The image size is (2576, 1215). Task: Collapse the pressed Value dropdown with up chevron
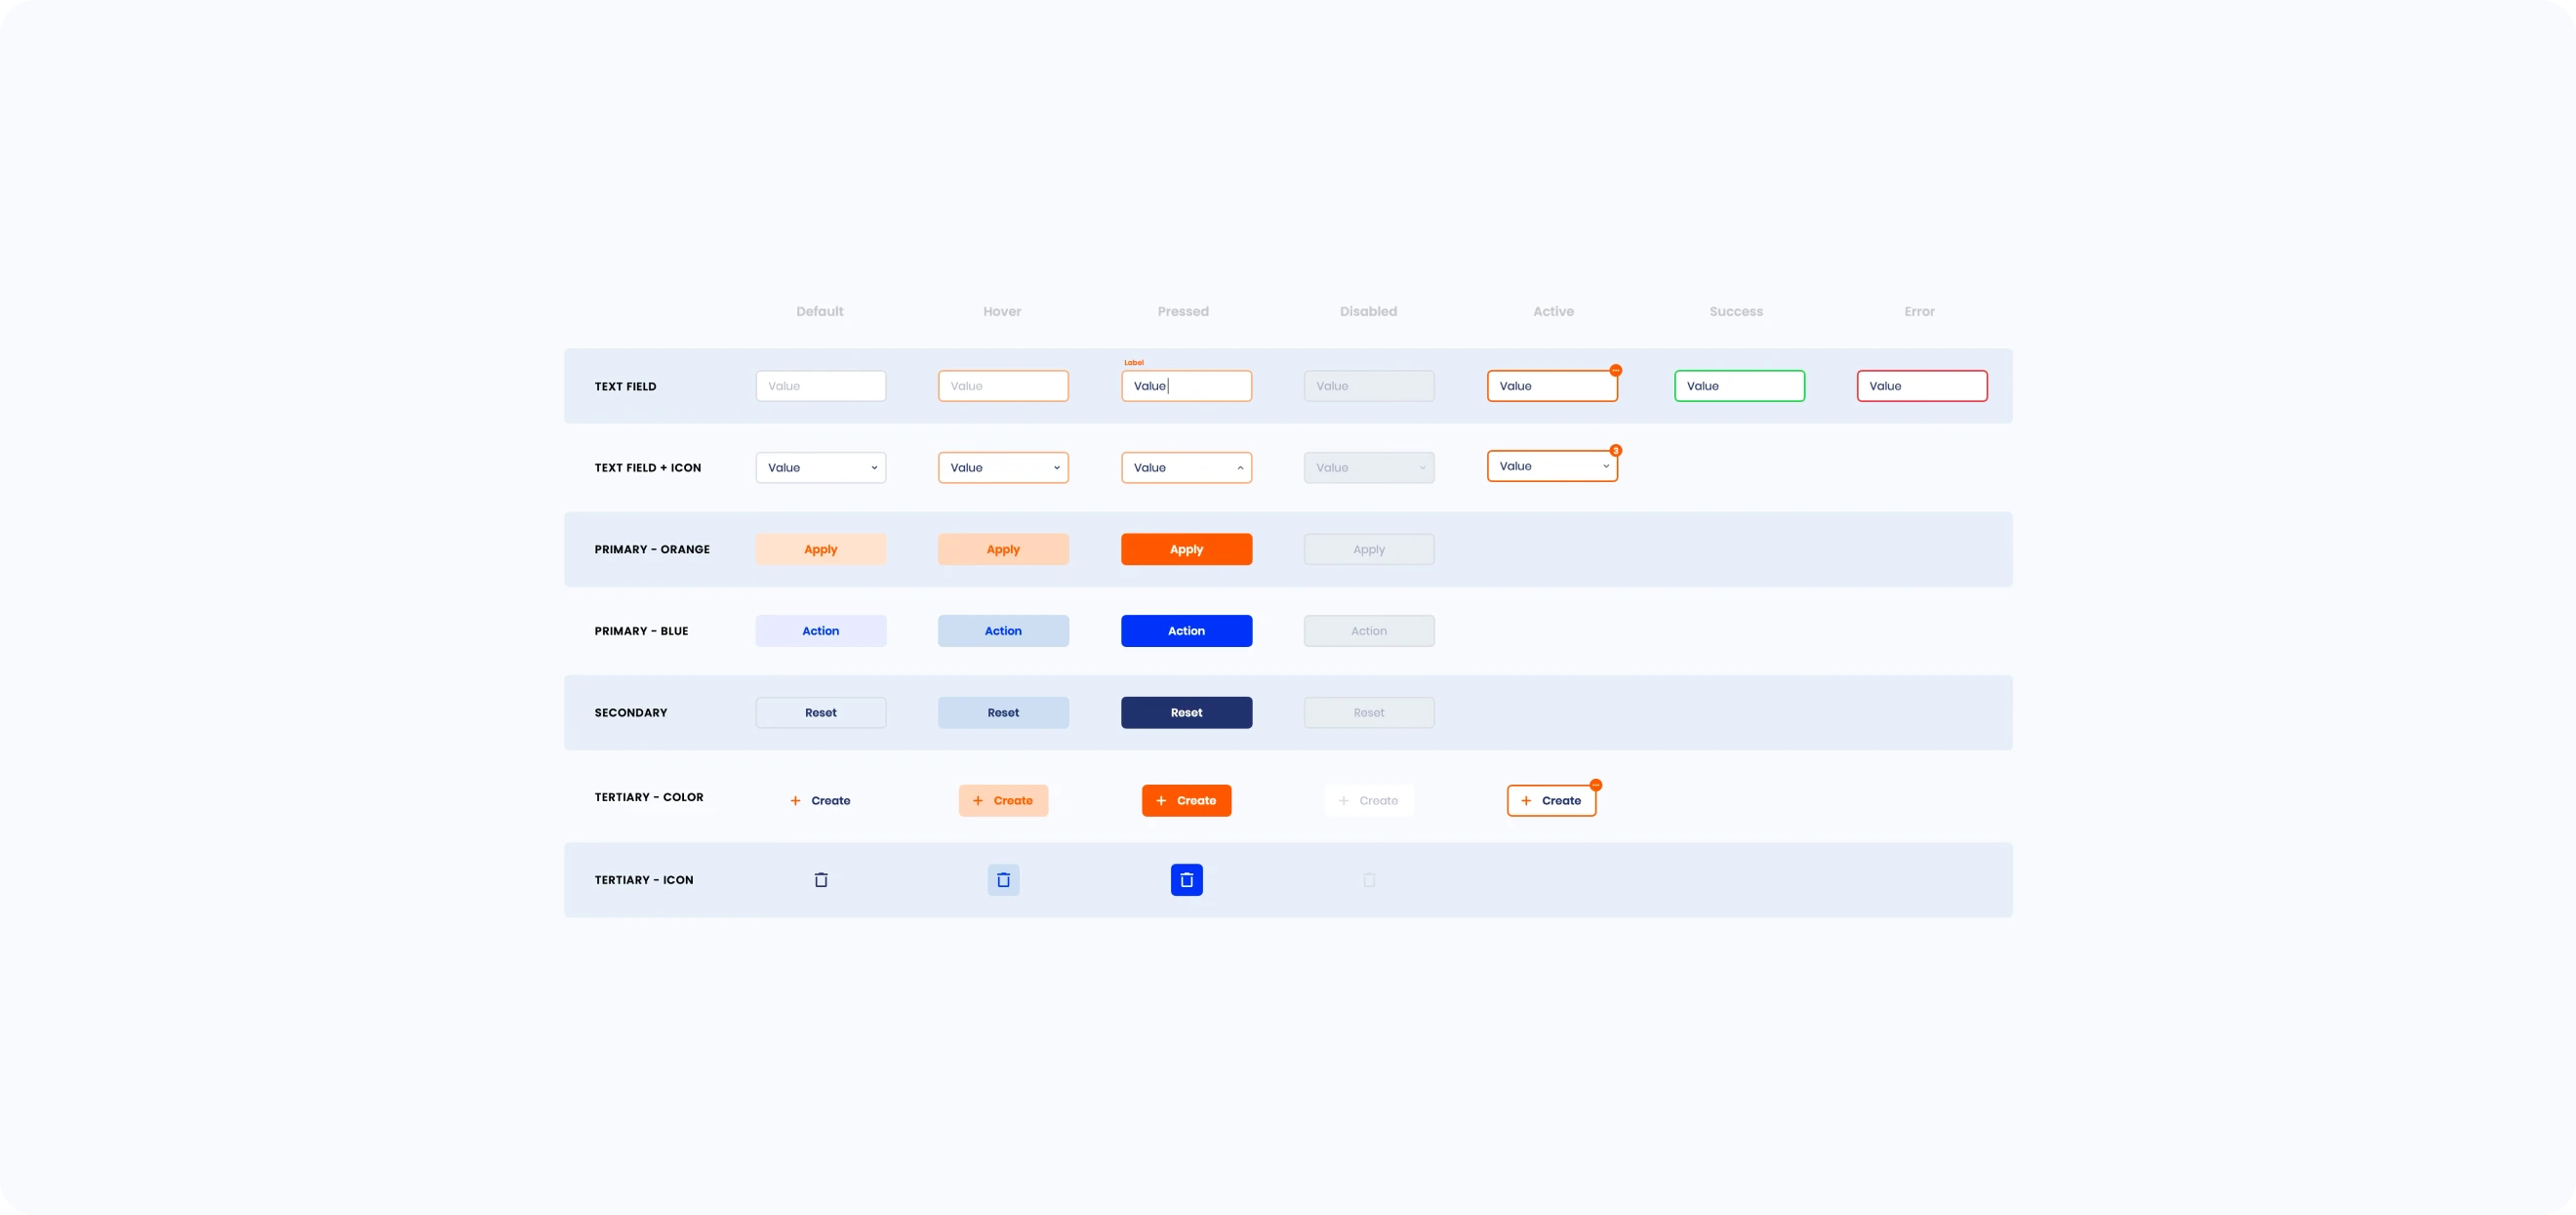1239,468
